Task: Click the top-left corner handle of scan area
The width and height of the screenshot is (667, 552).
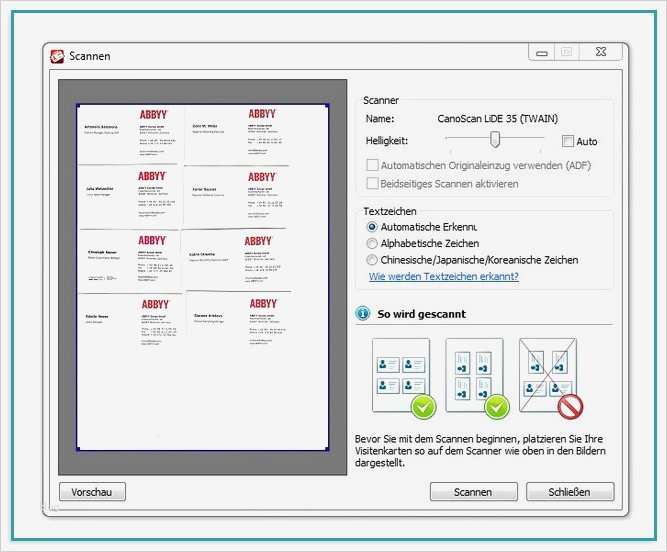Action: click(78, 105)
